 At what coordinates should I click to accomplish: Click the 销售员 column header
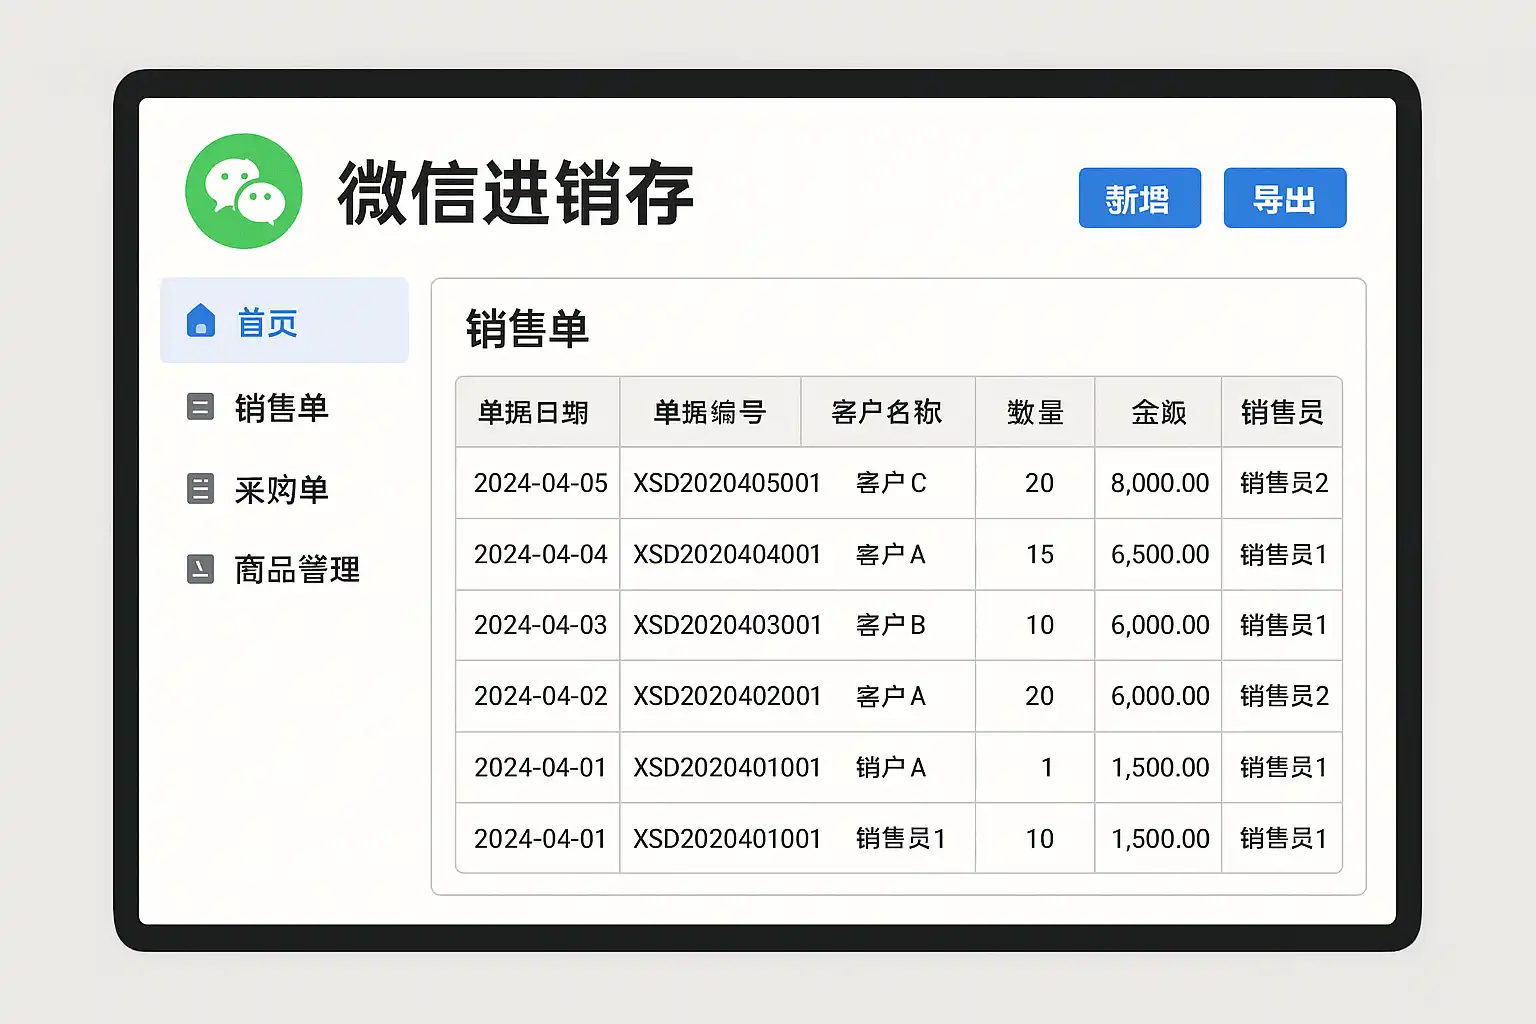tap(1282, 412)
